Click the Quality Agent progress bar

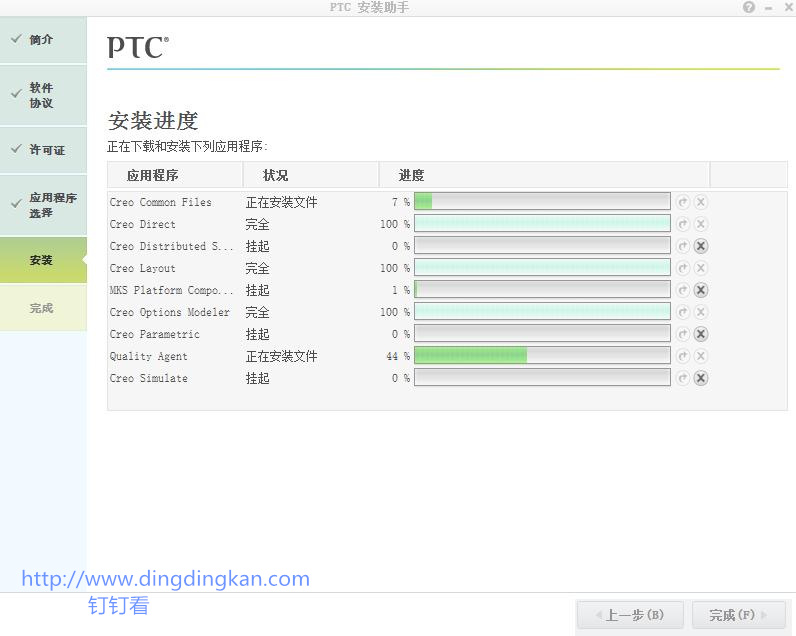coord(542,355)
